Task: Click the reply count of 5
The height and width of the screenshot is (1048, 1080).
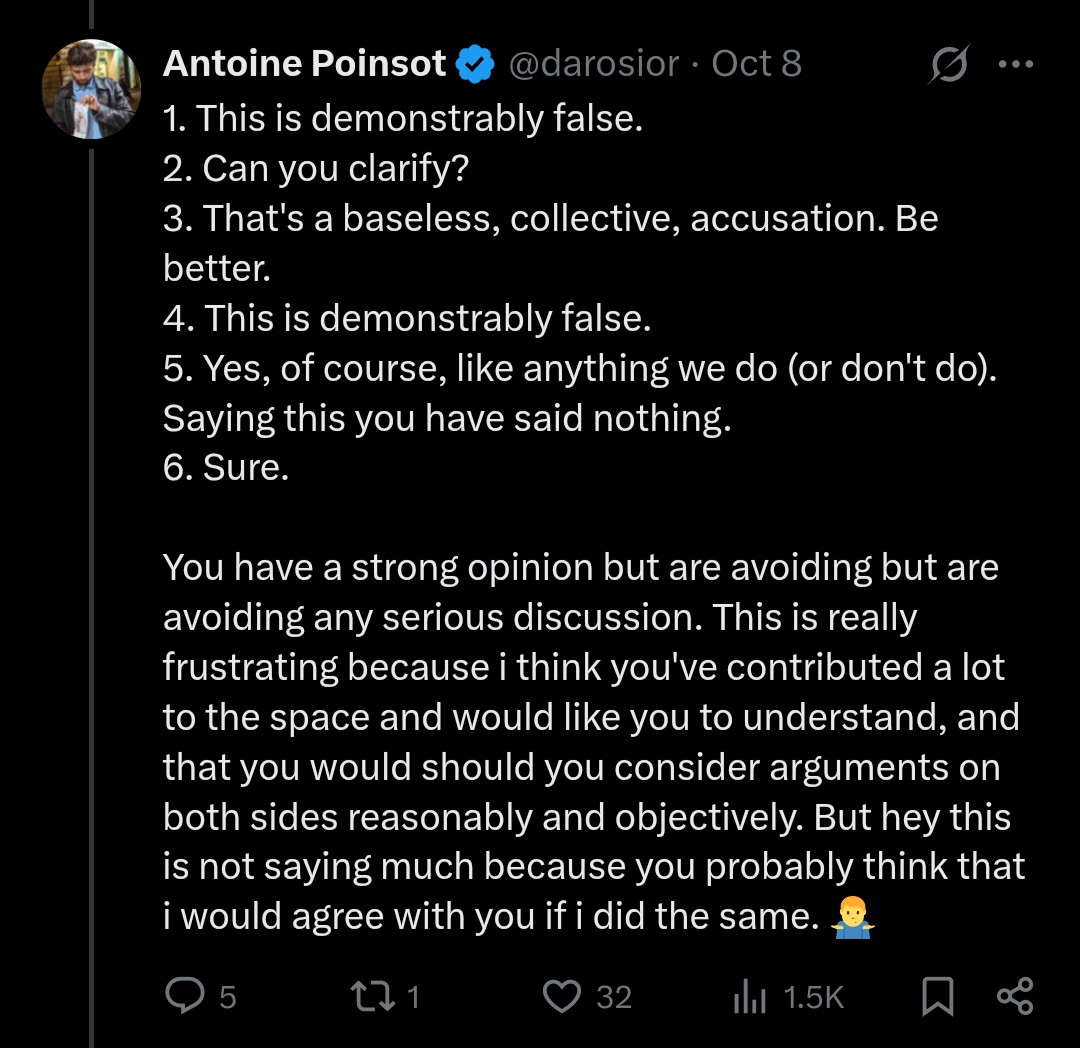Action: point(228,997)
